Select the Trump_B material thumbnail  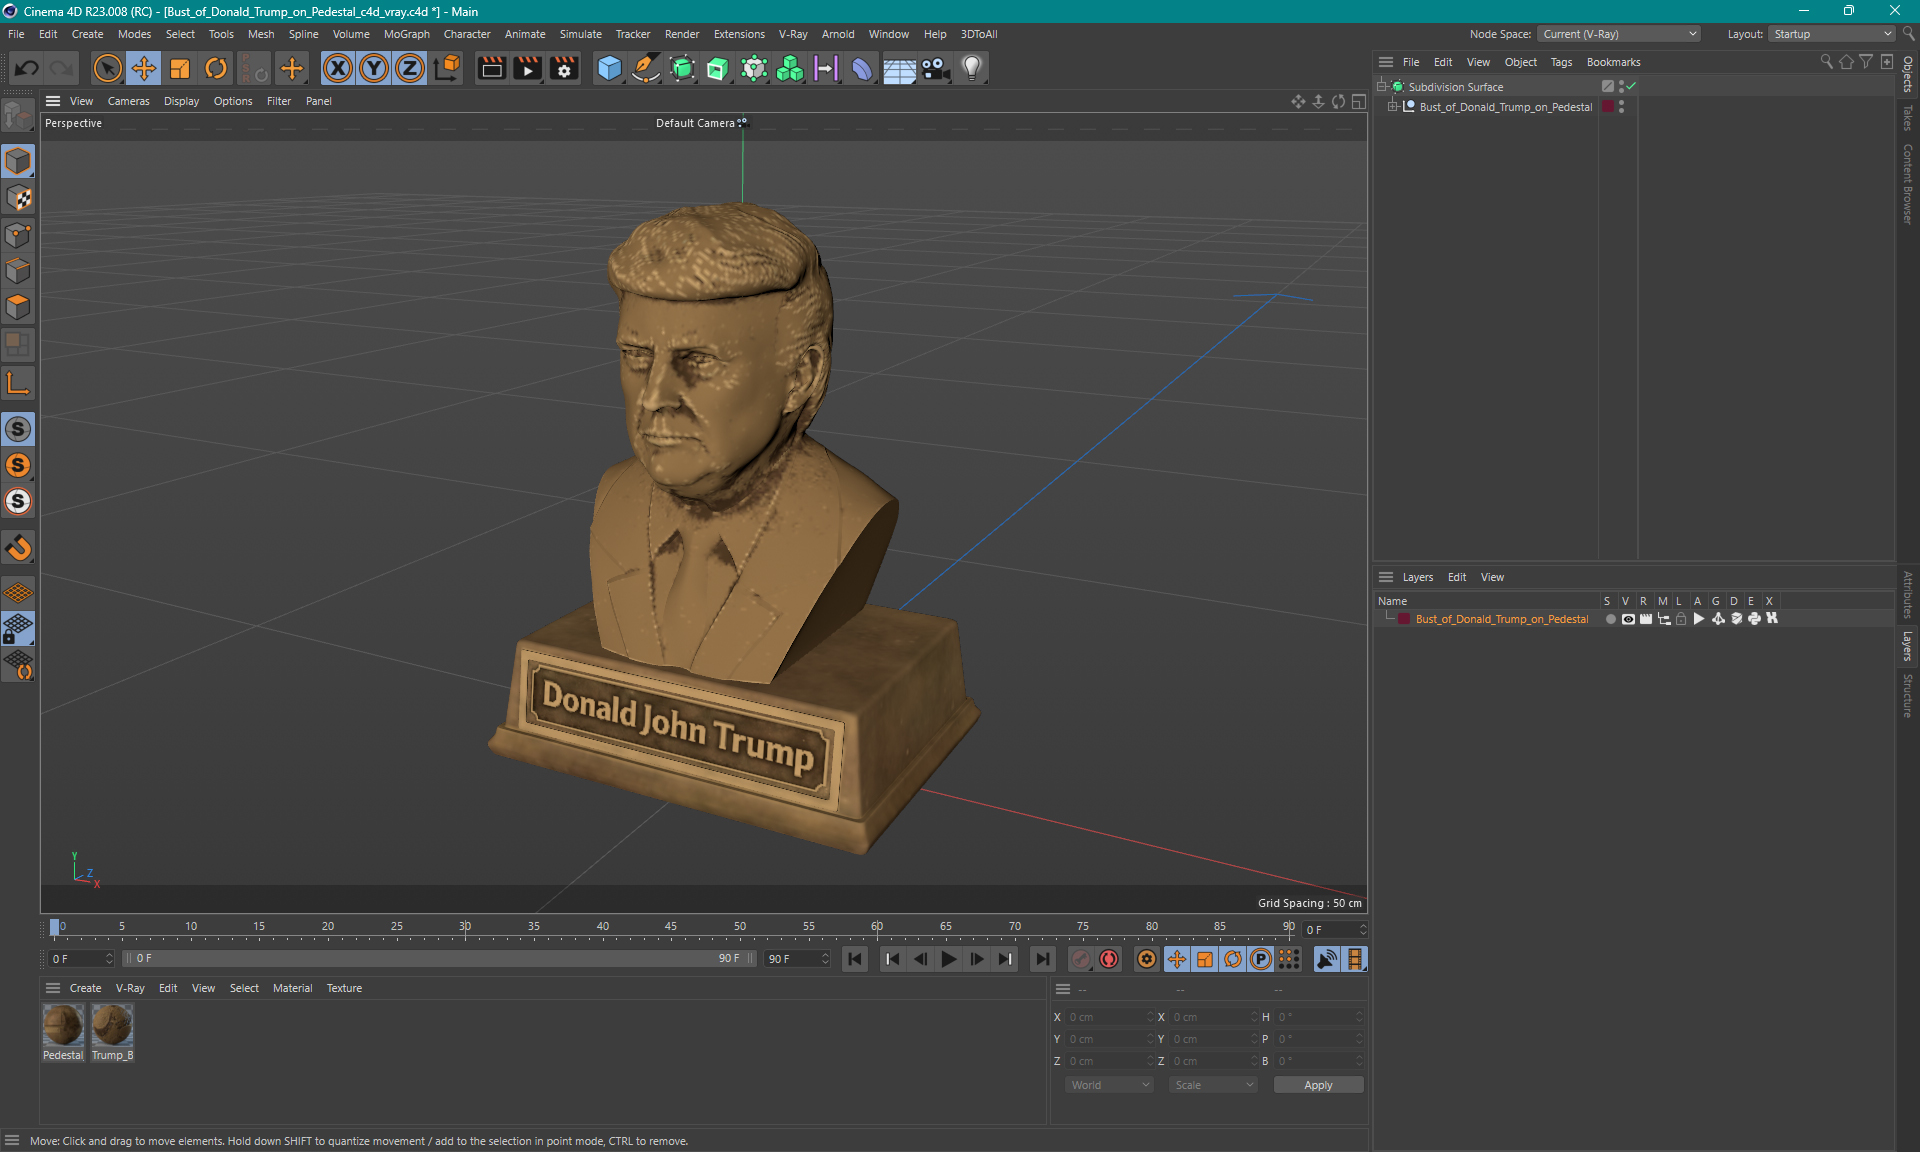tap(112, 1025)
